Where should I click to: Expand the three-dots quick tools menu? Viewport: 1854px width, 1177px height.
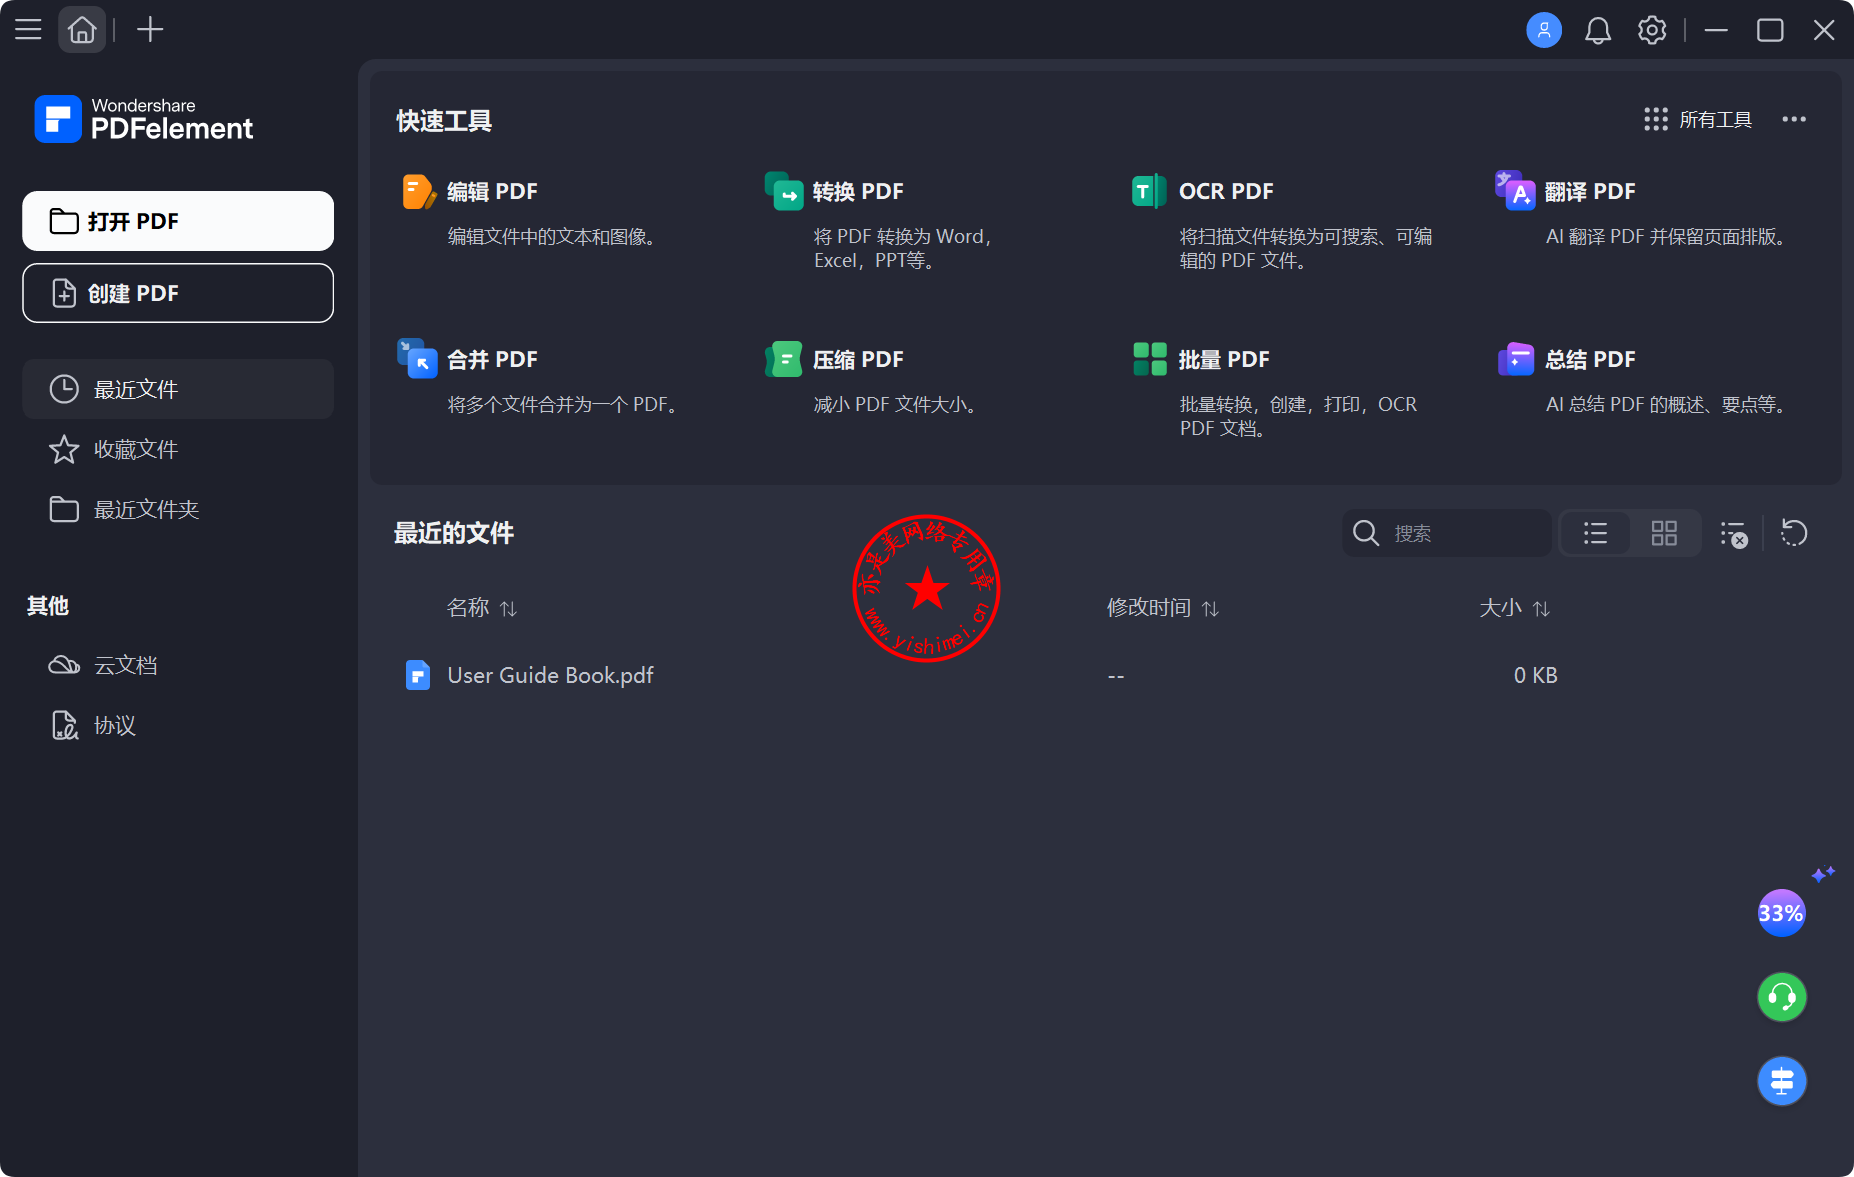[1794, 120]
